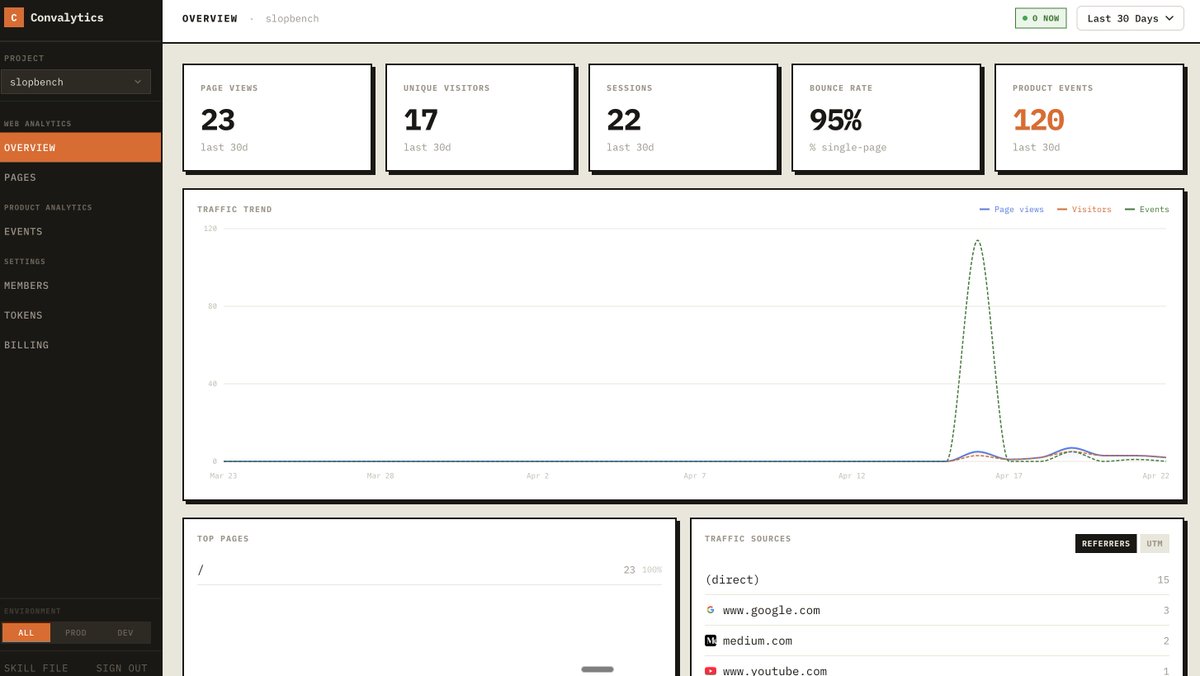Open the Overview section in sidebar
1200x676 pixels.
pyautogui.click(x=80, y=148)
